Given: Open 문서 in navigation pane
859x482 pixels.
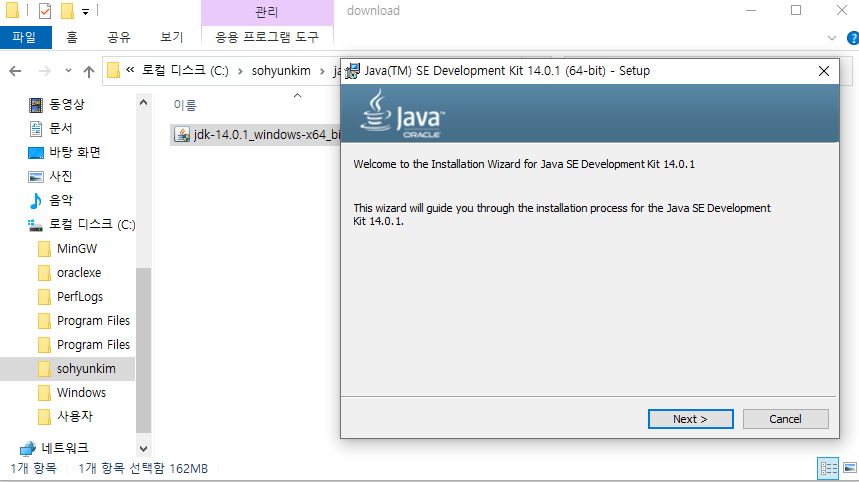Looking at the screenshot, I should [x=61, y=128].
